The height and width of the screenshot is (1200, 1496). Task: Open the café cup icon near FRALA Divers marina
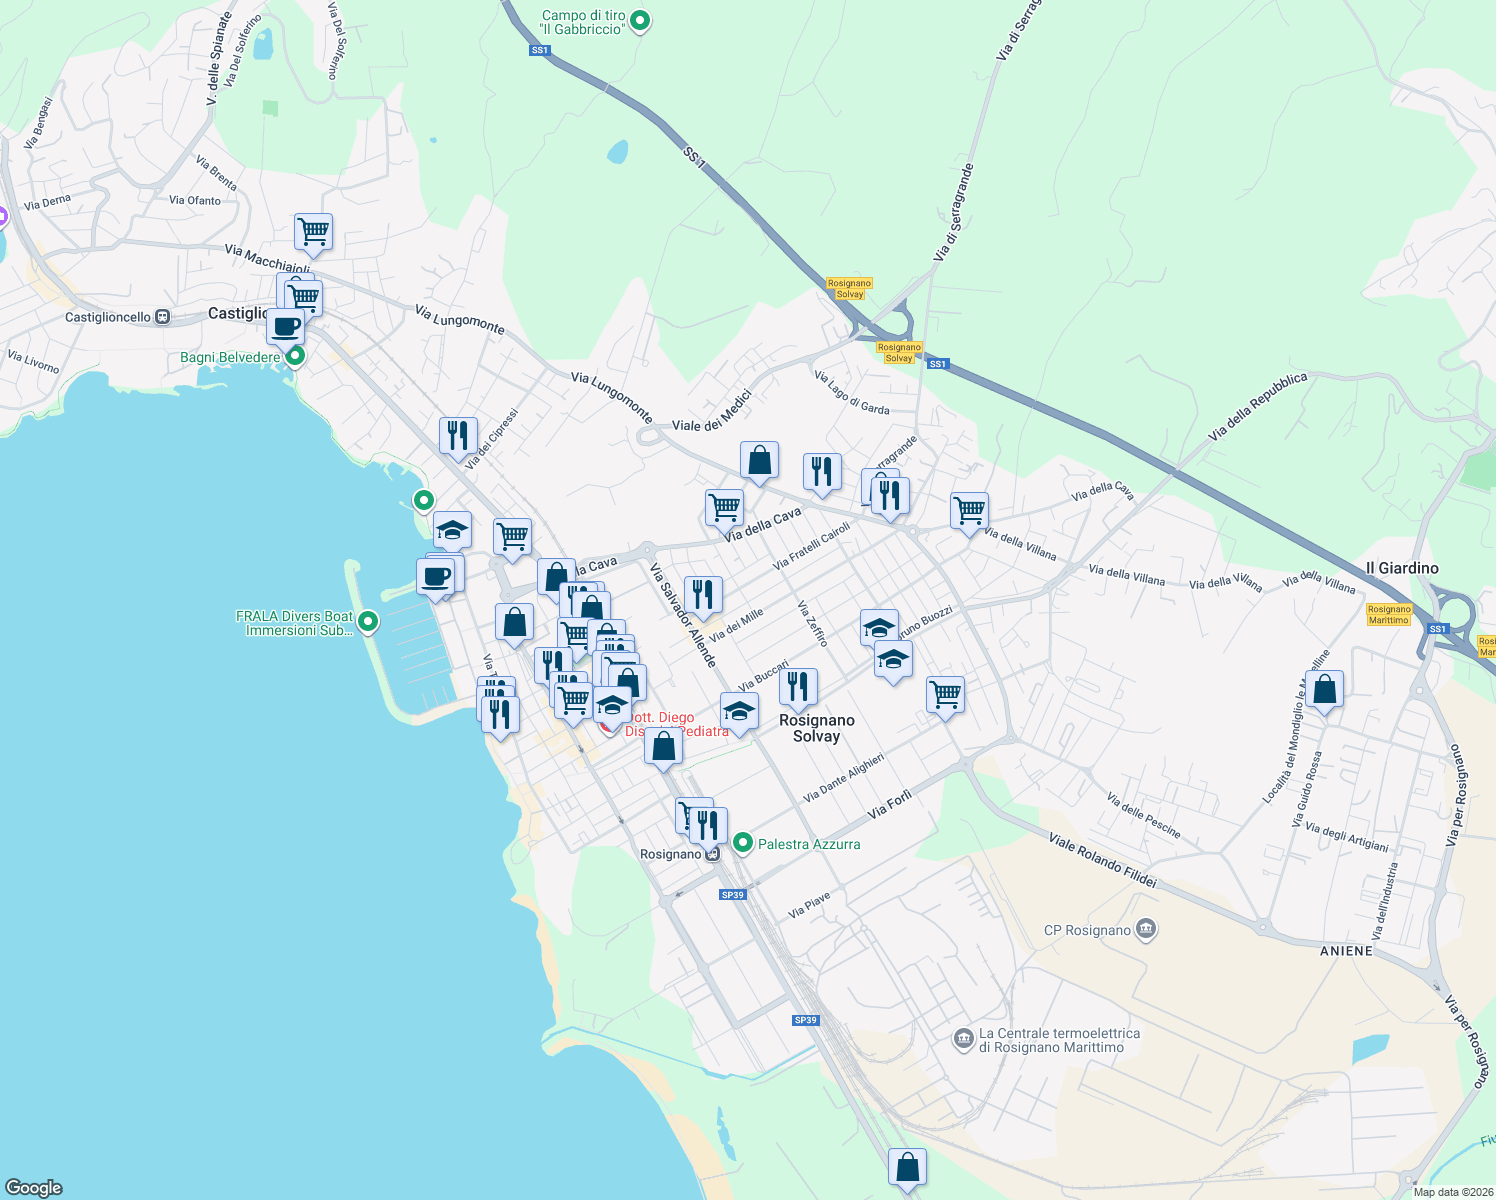point(437,576)
